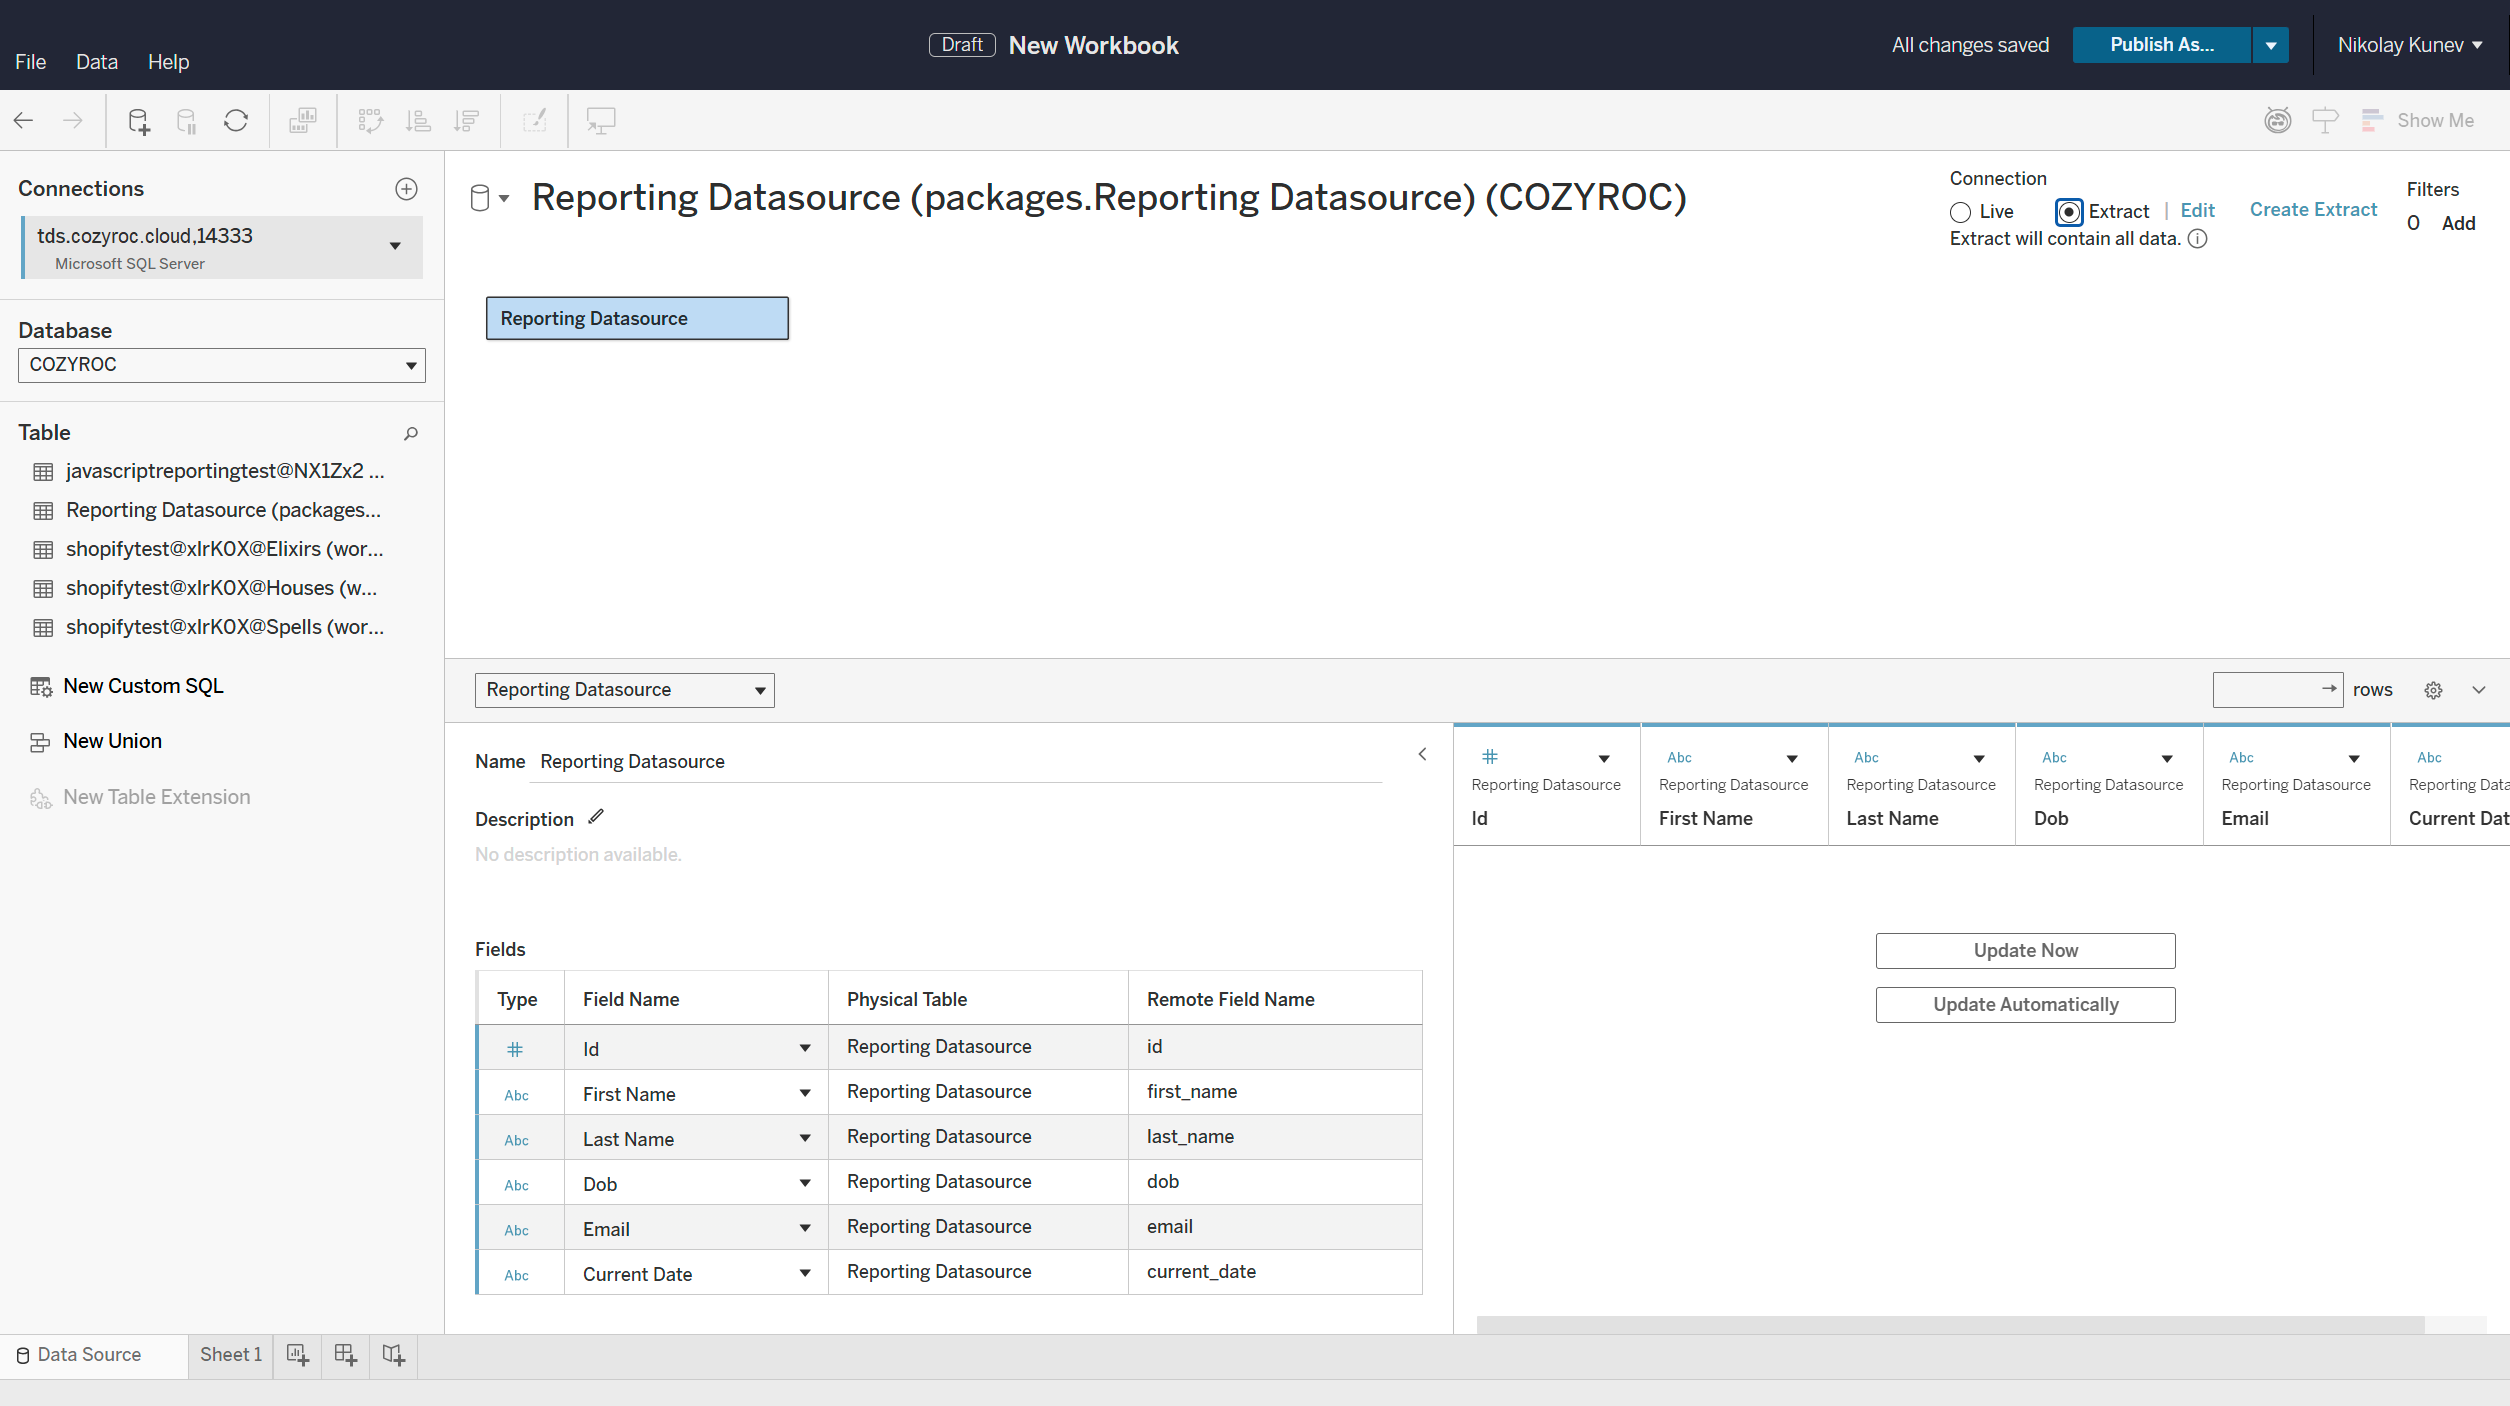2510x1406 pixels.
Task: Click the new worksheet icon
Action: click(297, 1355)
